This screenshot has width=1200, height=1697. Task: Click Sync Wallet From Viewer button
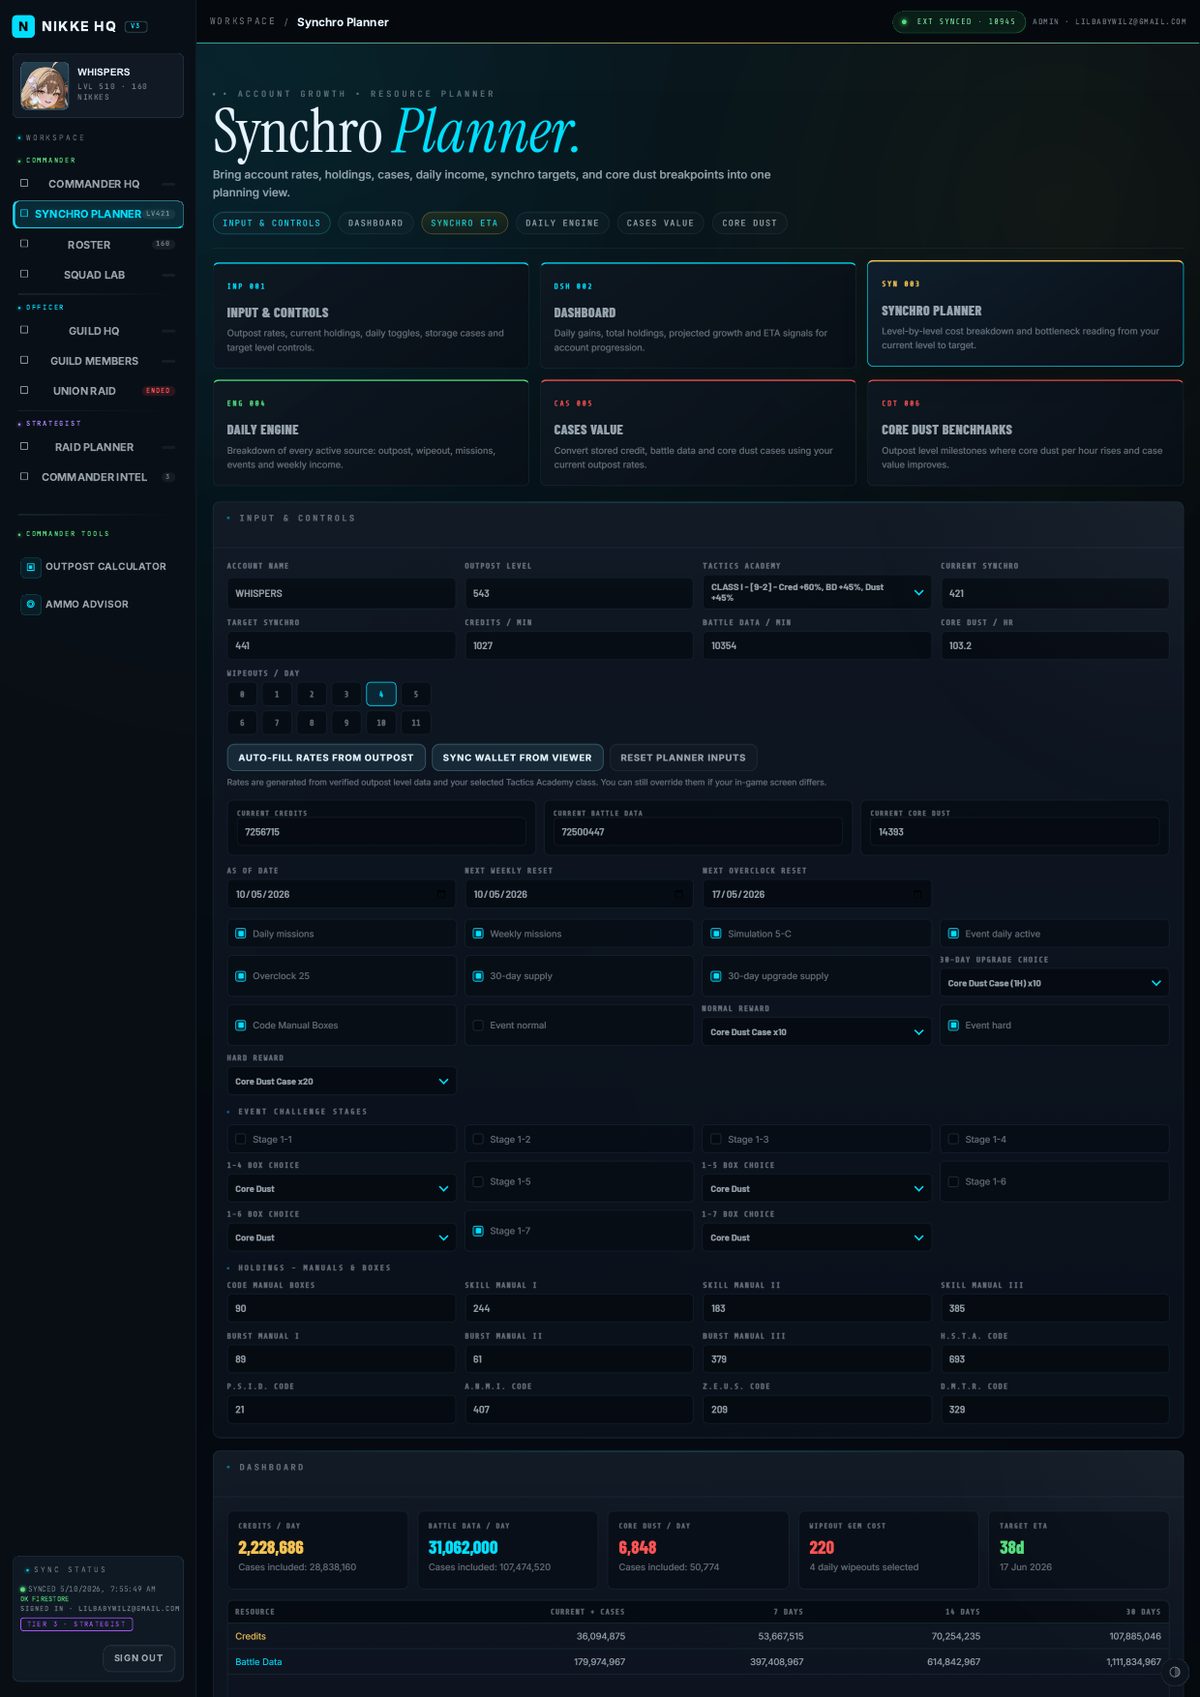517,757
